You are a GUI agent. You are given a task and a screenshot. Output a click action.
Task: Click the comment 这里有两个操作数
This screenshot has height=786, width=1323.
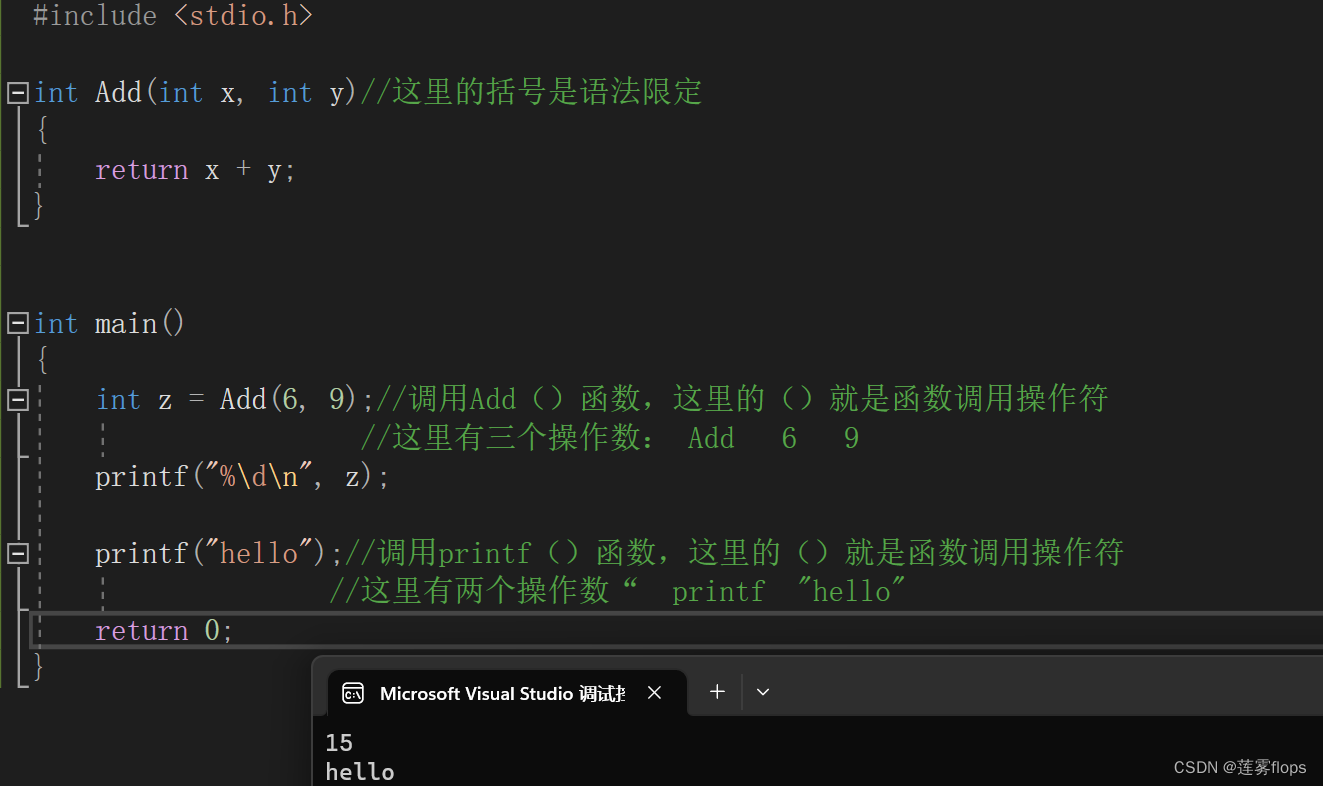[x=618, y=592]
